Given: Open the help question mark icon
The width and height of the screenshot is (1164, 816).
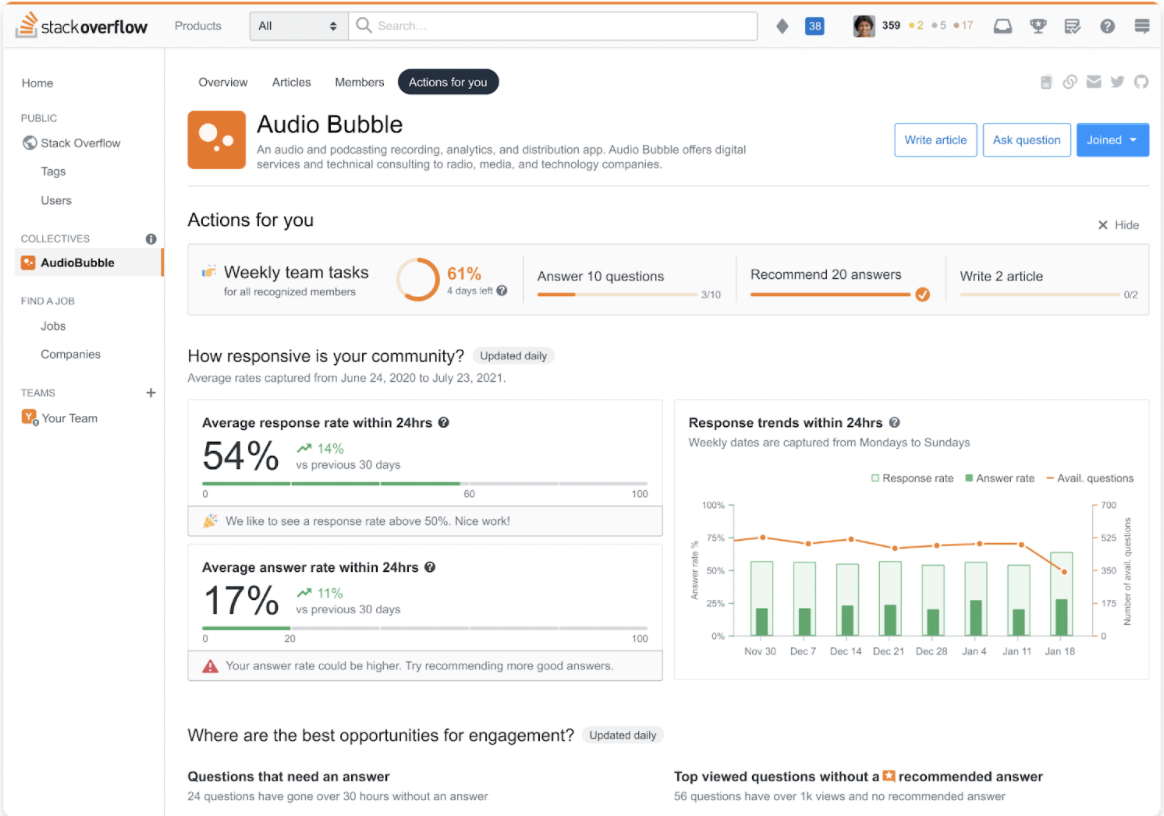Looking at the screenshot, I should coord(1107,26).
